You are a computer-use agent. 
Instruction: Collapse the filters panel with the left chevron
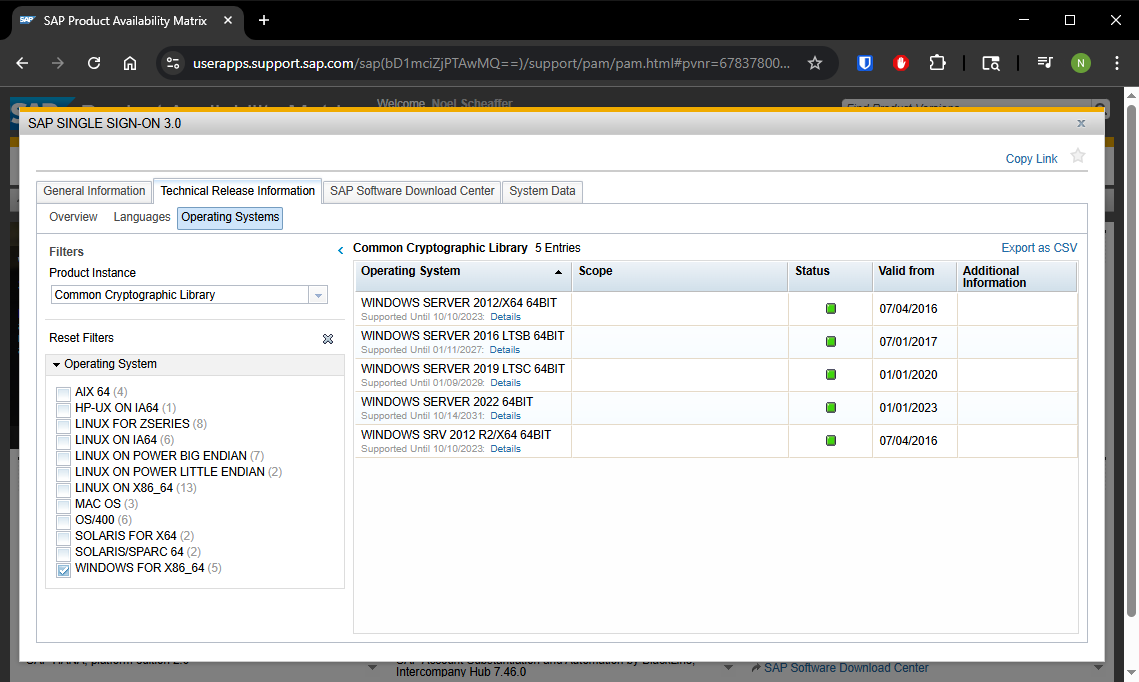[x=340, y=250]
